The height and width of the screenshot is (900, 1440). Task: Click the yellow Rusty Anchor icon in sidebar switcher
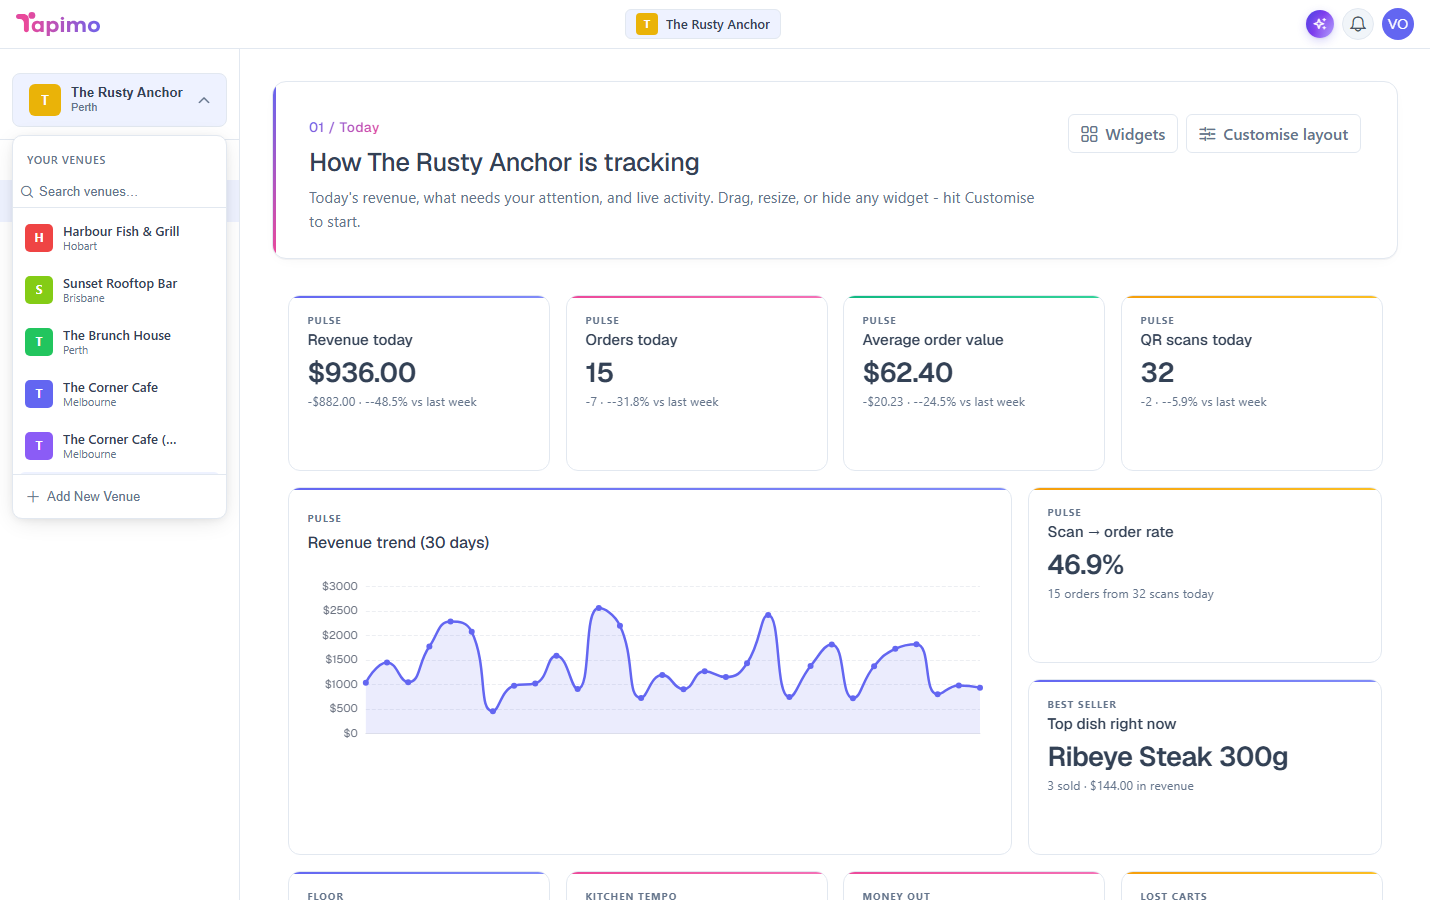[45, 100]
